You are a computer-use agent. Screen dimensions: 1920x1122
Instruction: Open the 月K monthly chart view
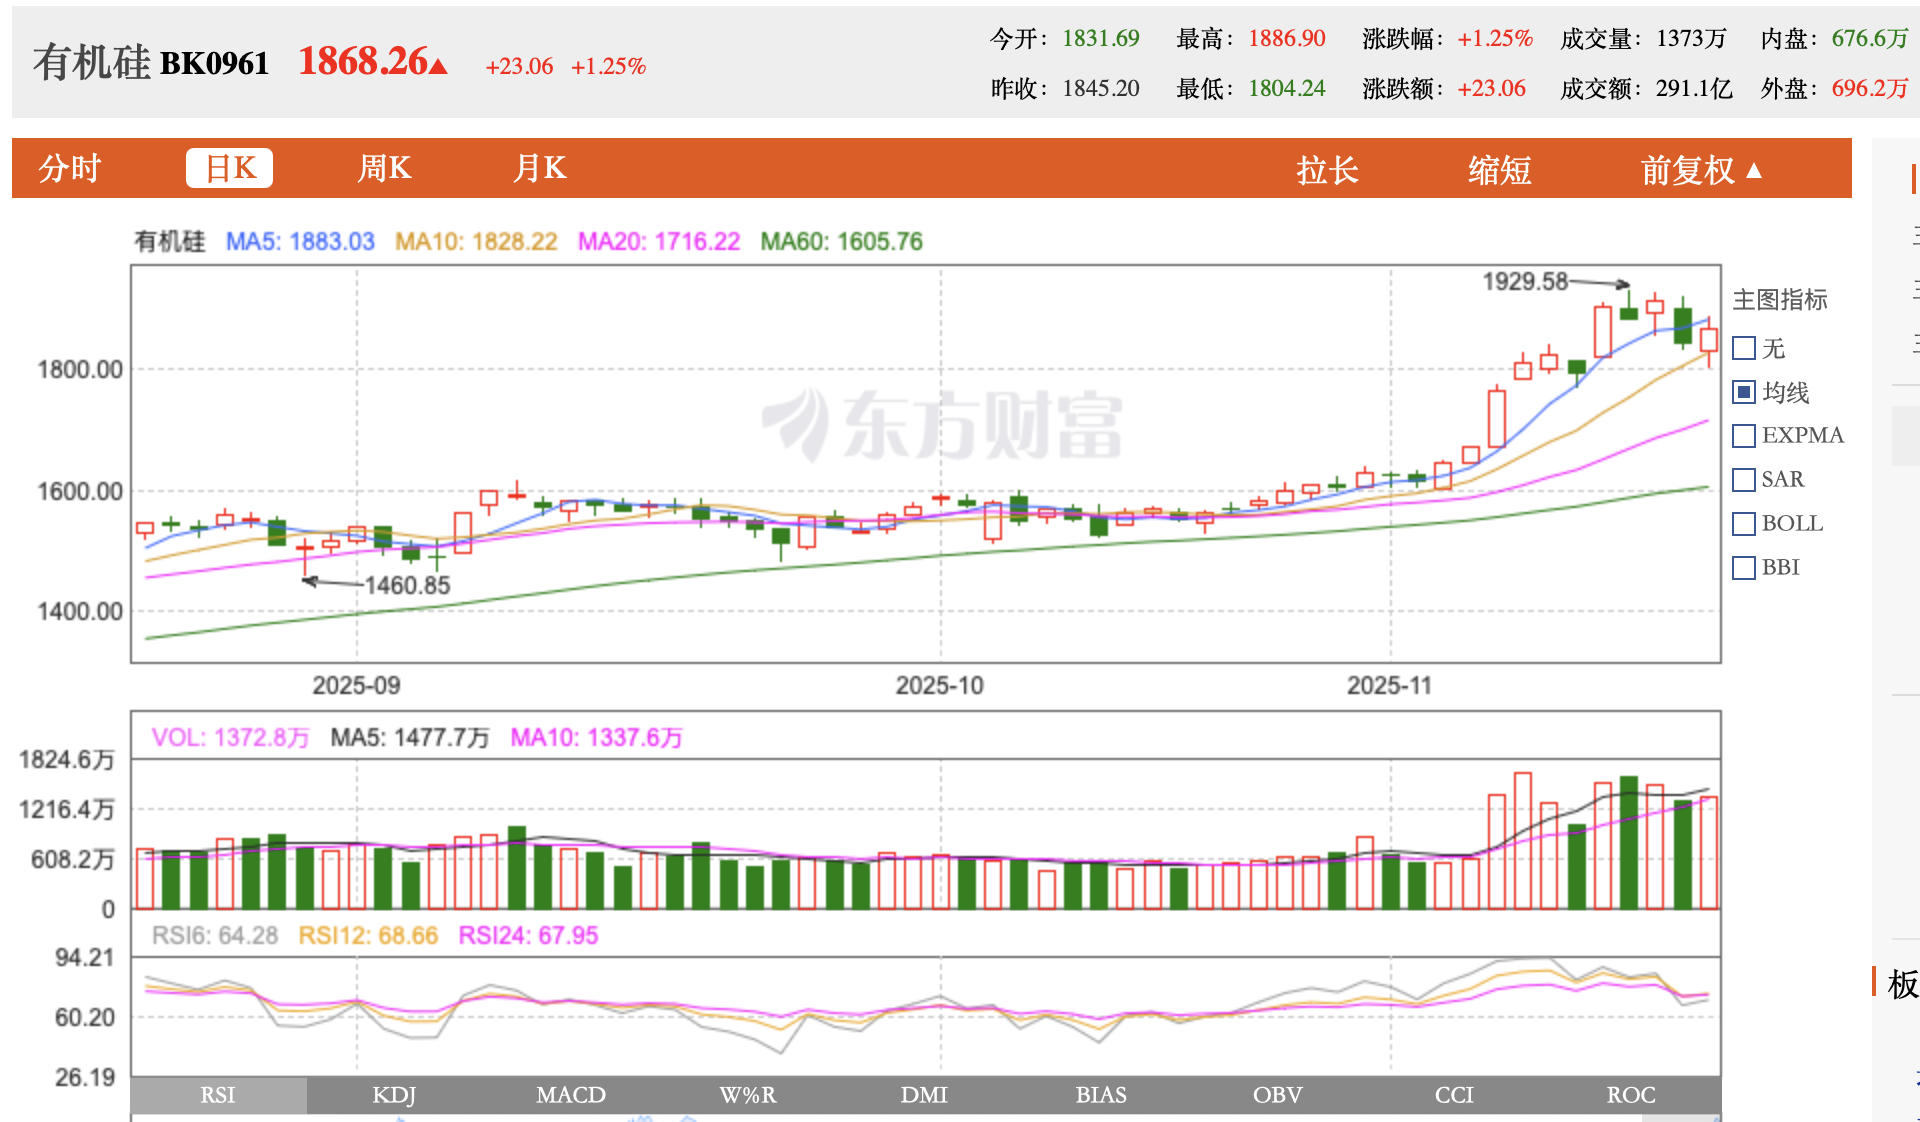(539, 168)
